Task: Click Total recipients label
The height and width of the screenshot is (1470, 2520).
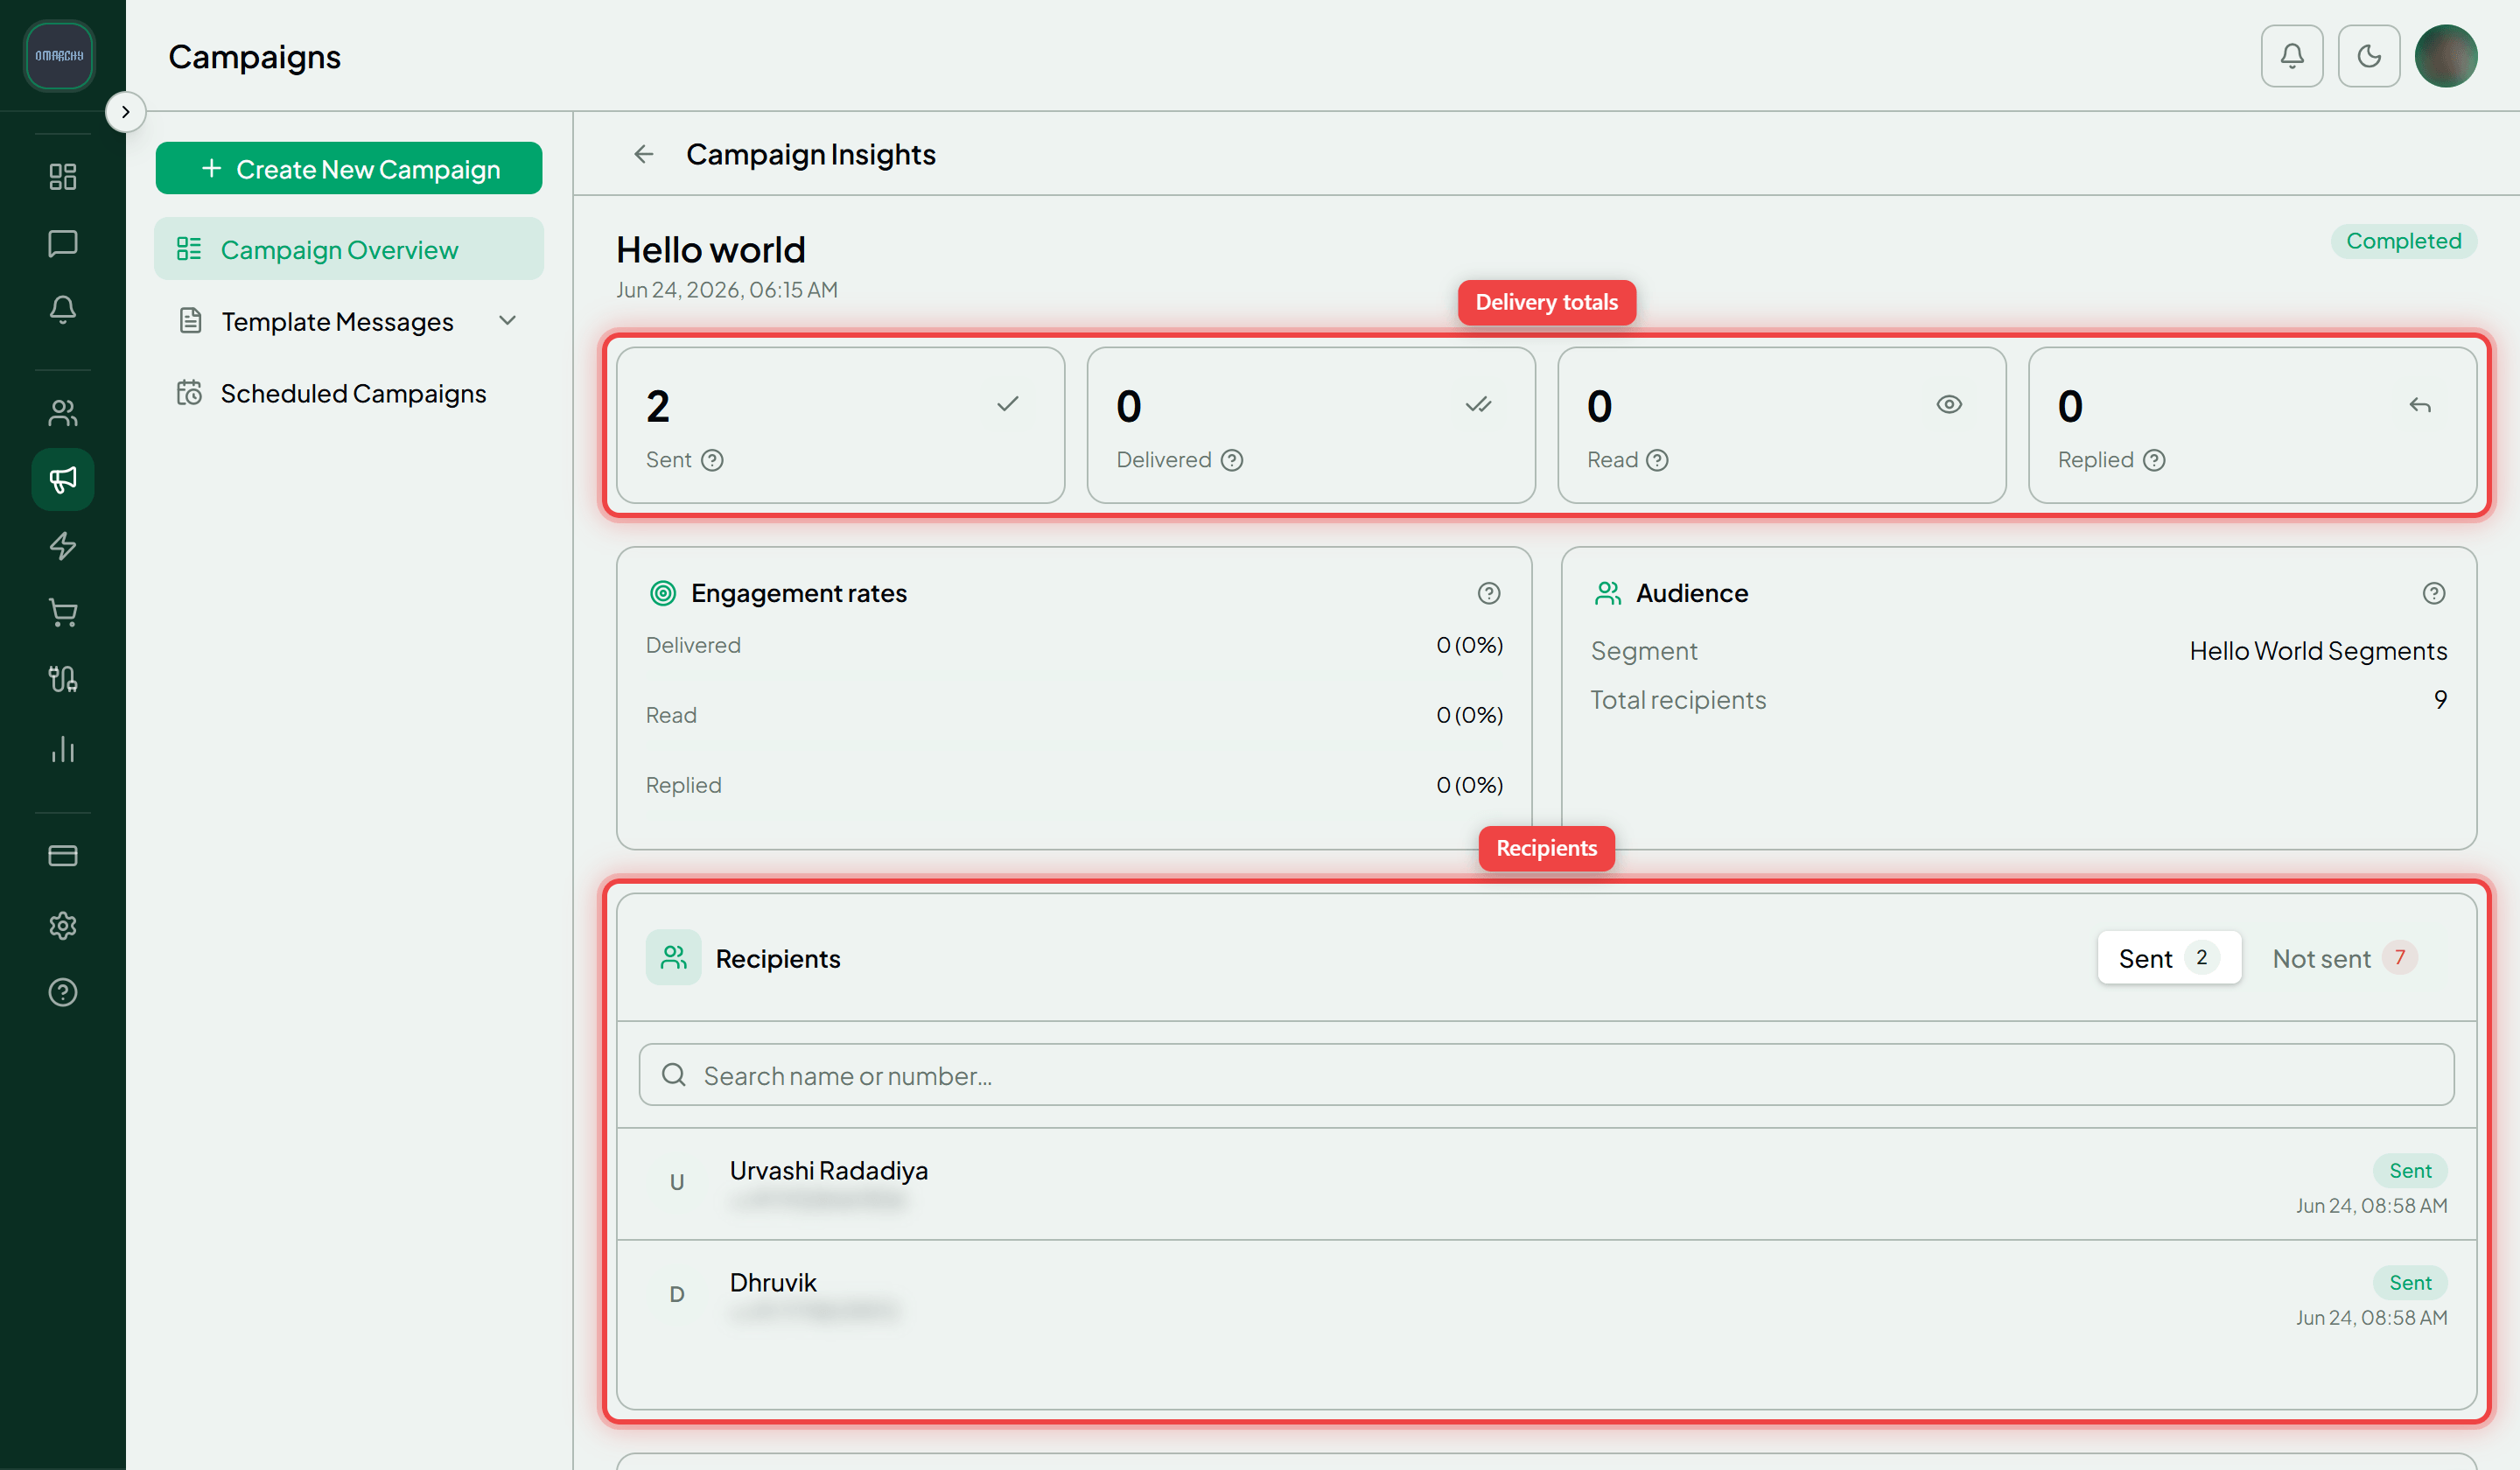Action: tap(1678, 700)
